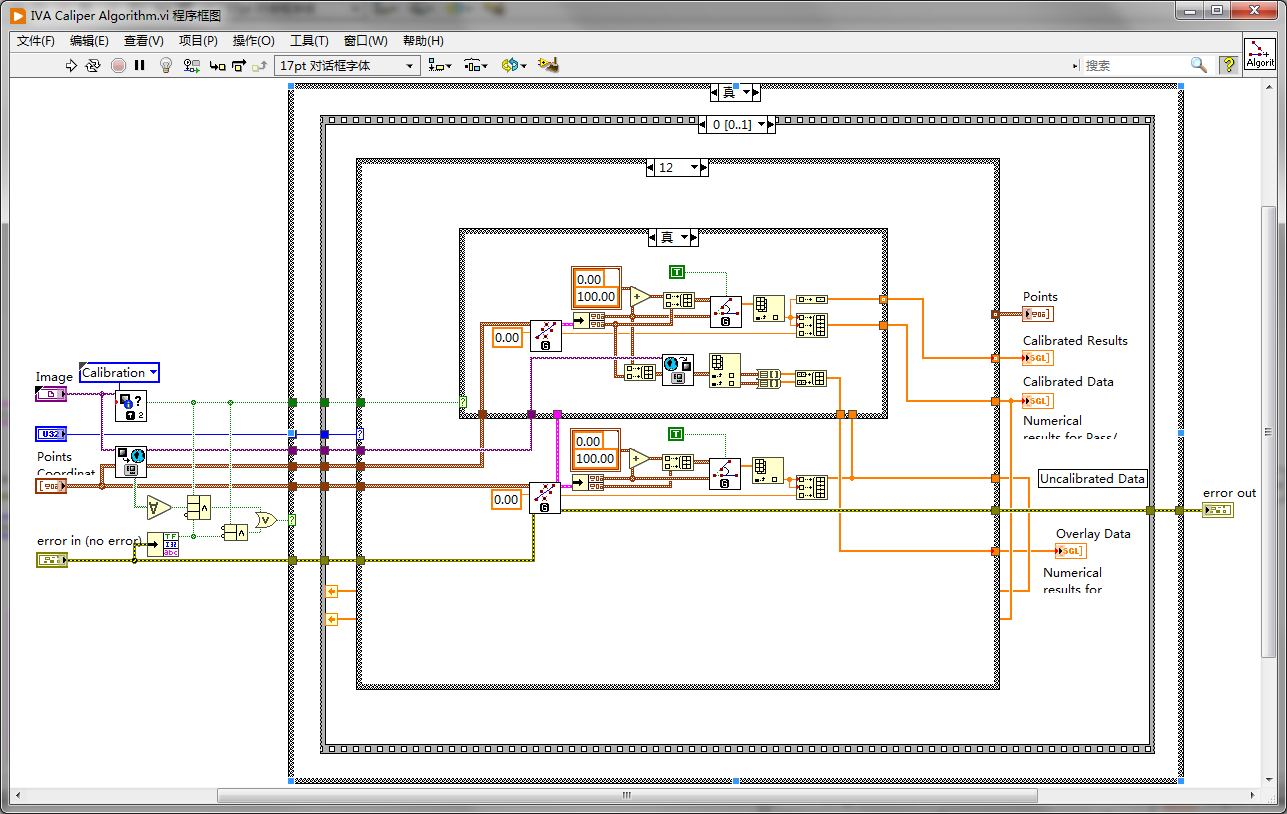Select the Calibrated Data SGL terminal
Image resolution: width=1287 pixels, height=814 pixels.
click(1037, 401)
